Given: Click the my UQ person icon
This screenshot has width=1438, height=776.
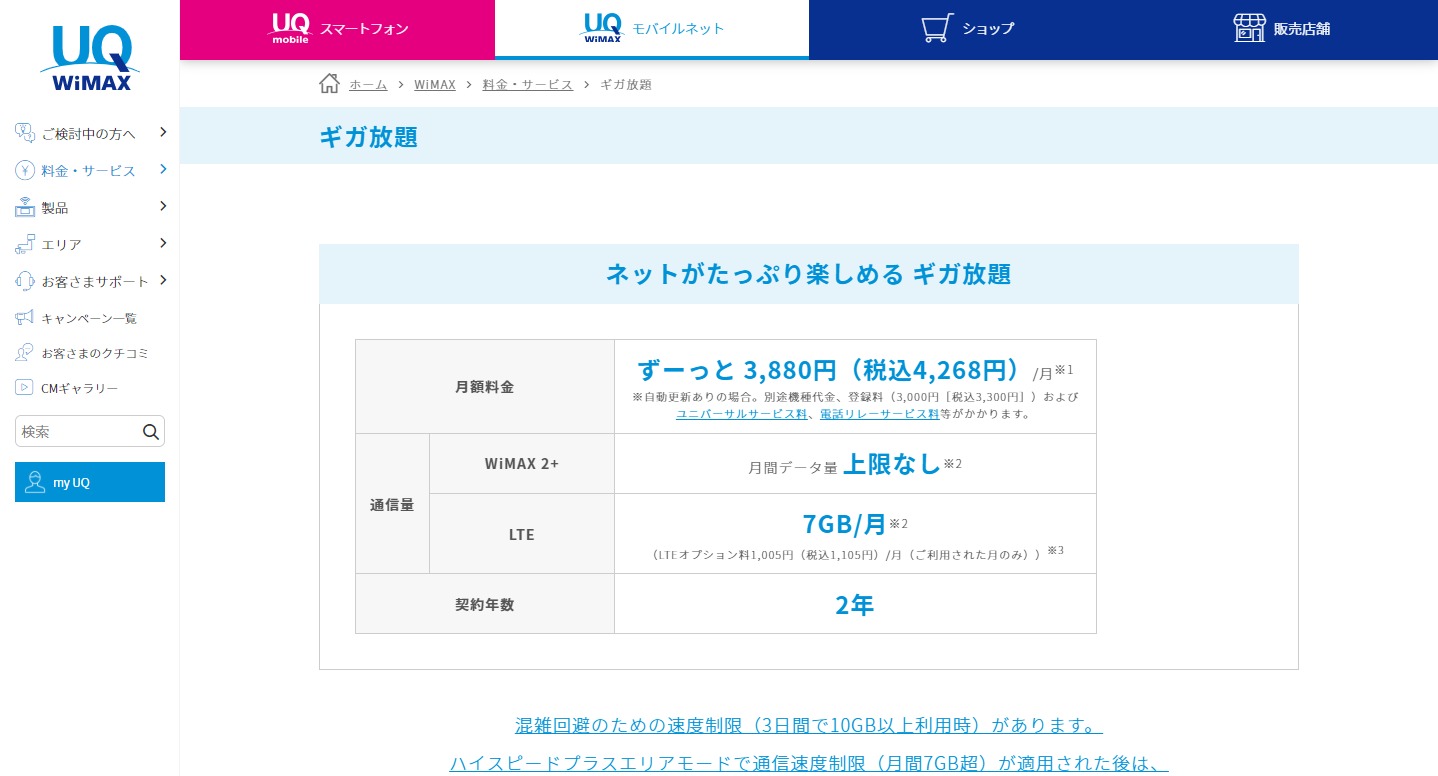Looking at the screenshot, I should click(36, 482).
